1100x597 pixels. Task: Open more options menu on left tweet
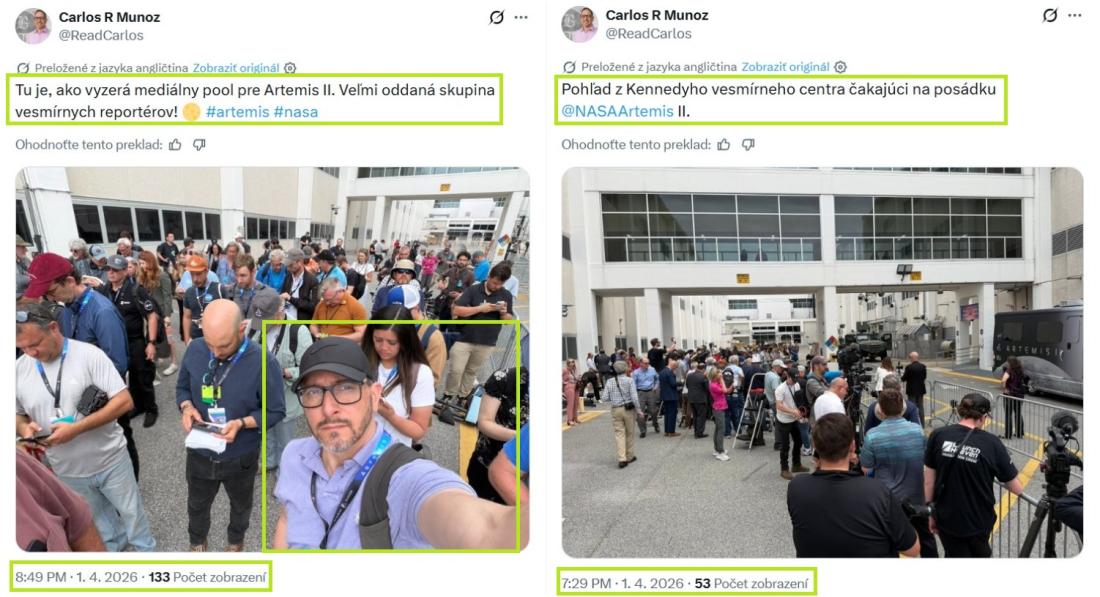[x=521, y=17]
